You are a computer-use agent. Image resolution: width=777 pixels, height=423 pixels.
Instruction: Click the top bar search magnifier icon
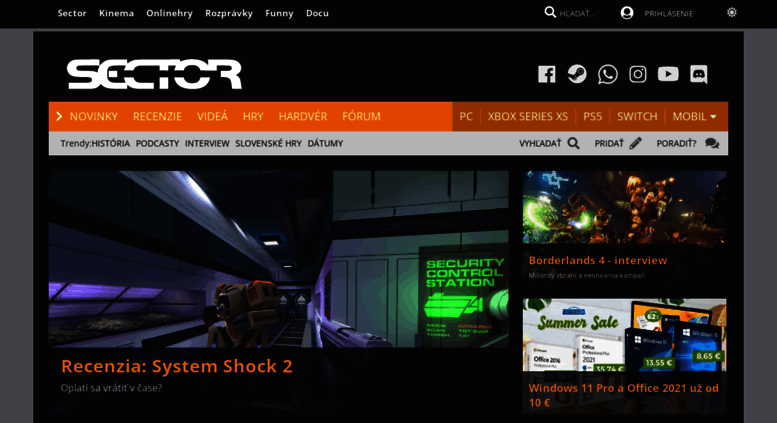tap(550, 12)
